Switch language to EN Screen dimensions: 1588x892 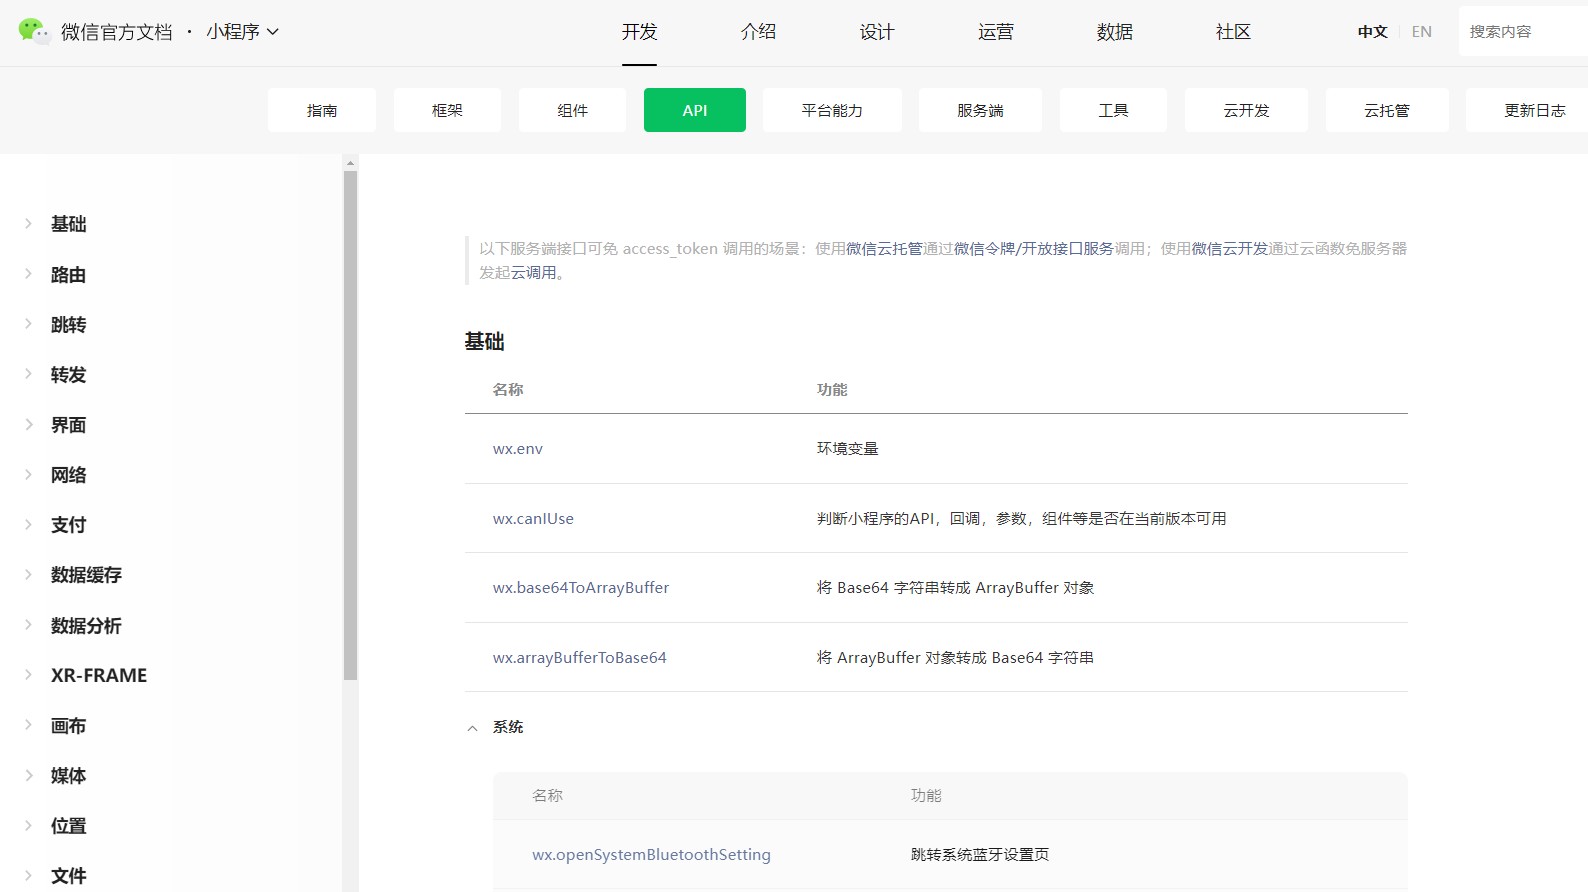click(1422, 32)
